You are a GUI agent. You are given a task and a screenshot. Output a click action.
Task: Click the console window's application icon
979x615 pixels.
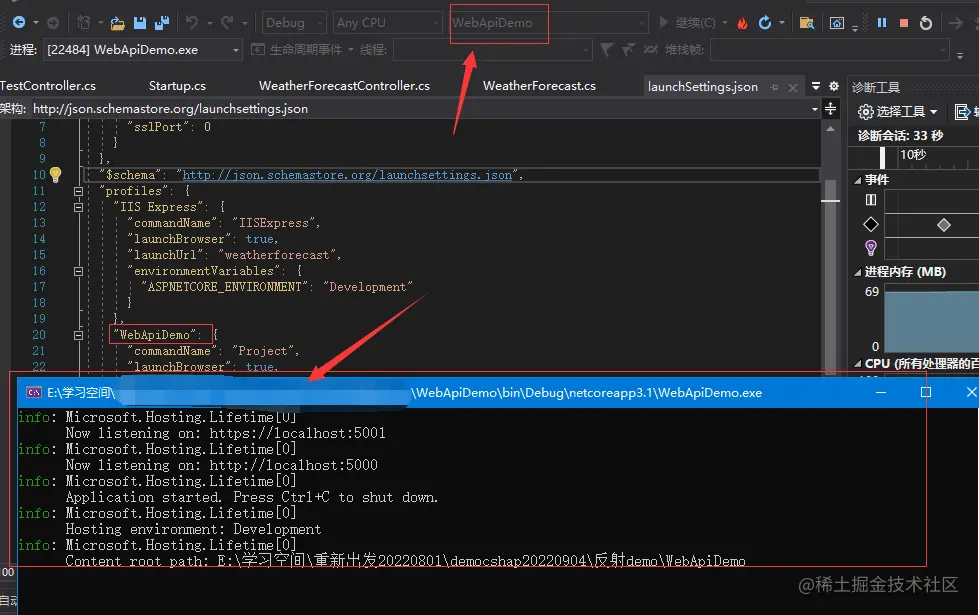pyautogui.click(x=34, y=392)
